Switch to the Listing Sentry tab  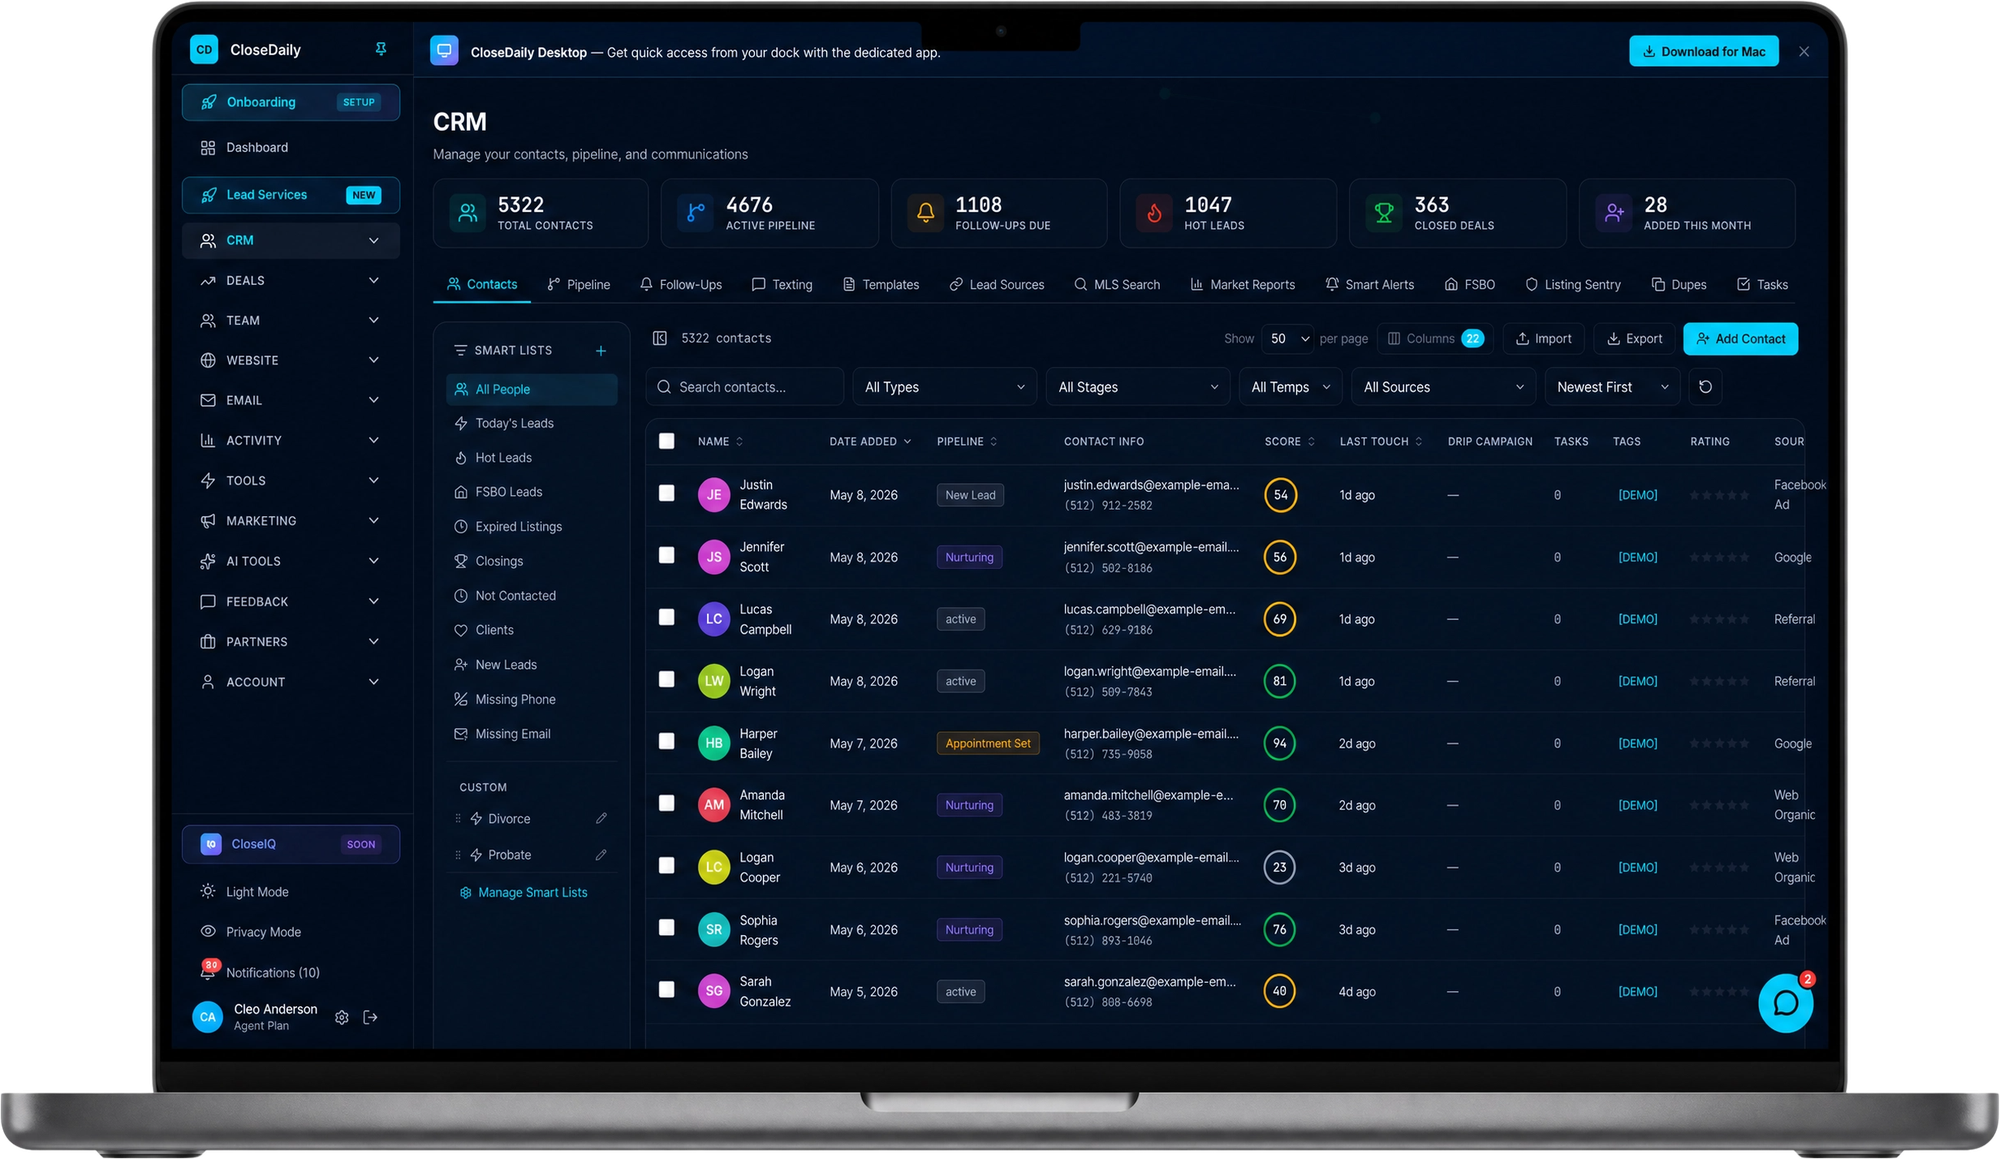point(1573,284)
